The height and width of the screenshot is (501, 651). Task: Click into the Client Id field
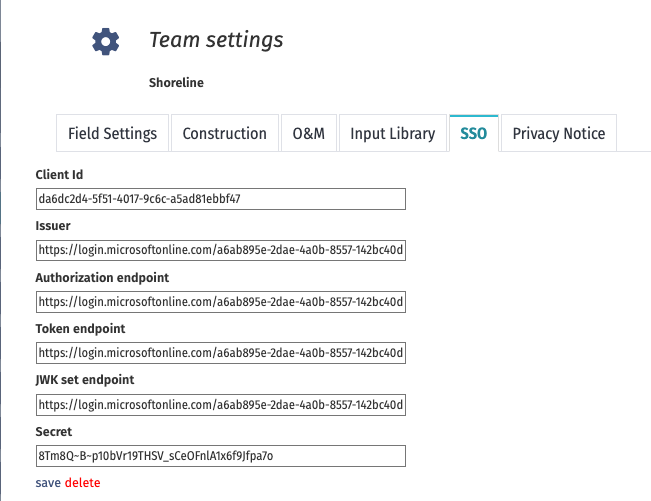221,199
